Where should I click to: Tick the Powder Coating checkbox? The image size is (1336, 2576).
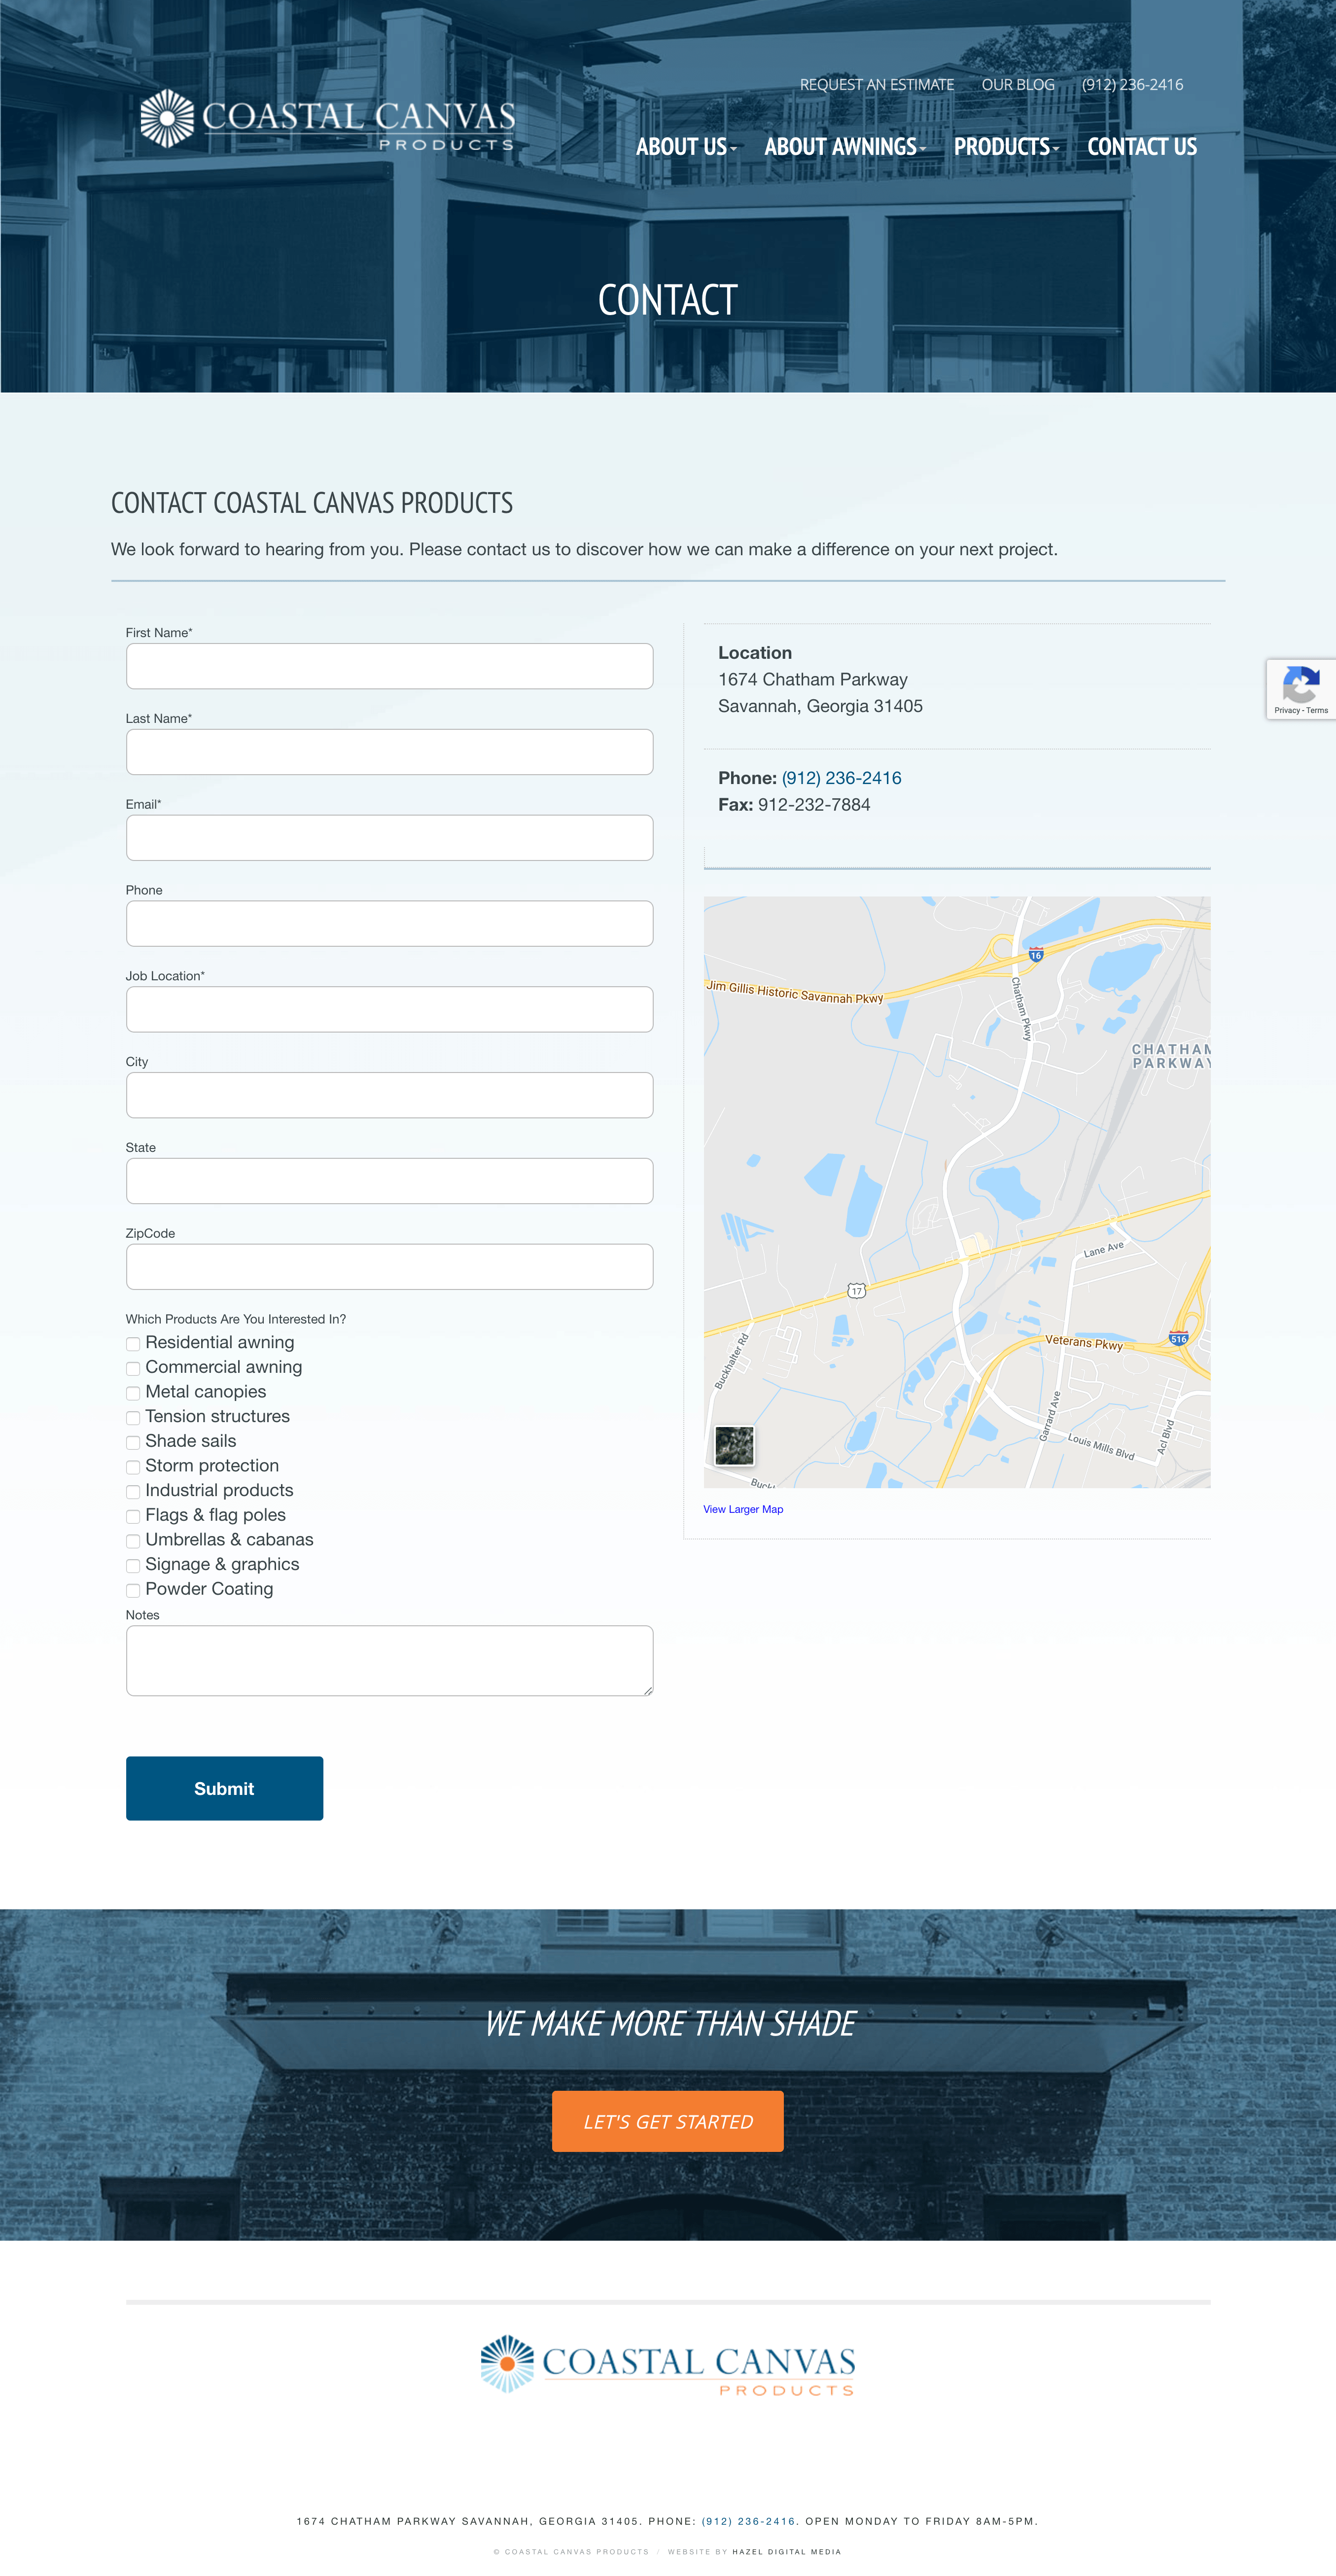(x=133, y=1590)
